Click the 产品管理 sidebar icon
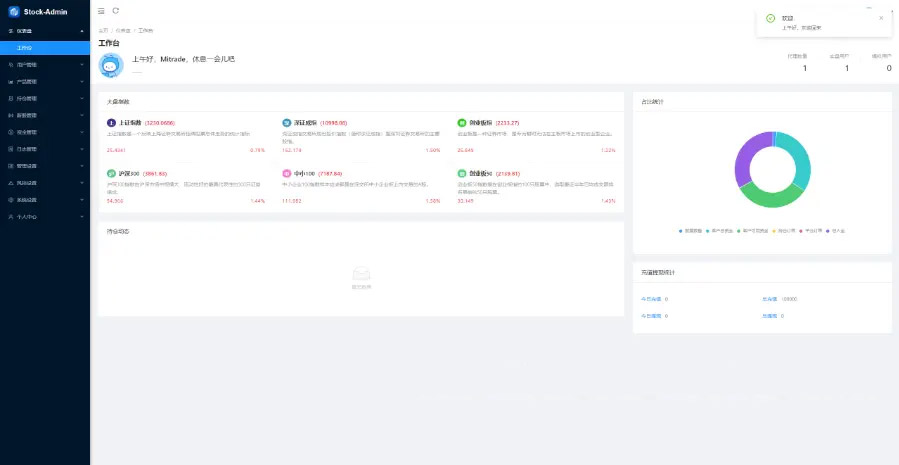 coord(11,82)
